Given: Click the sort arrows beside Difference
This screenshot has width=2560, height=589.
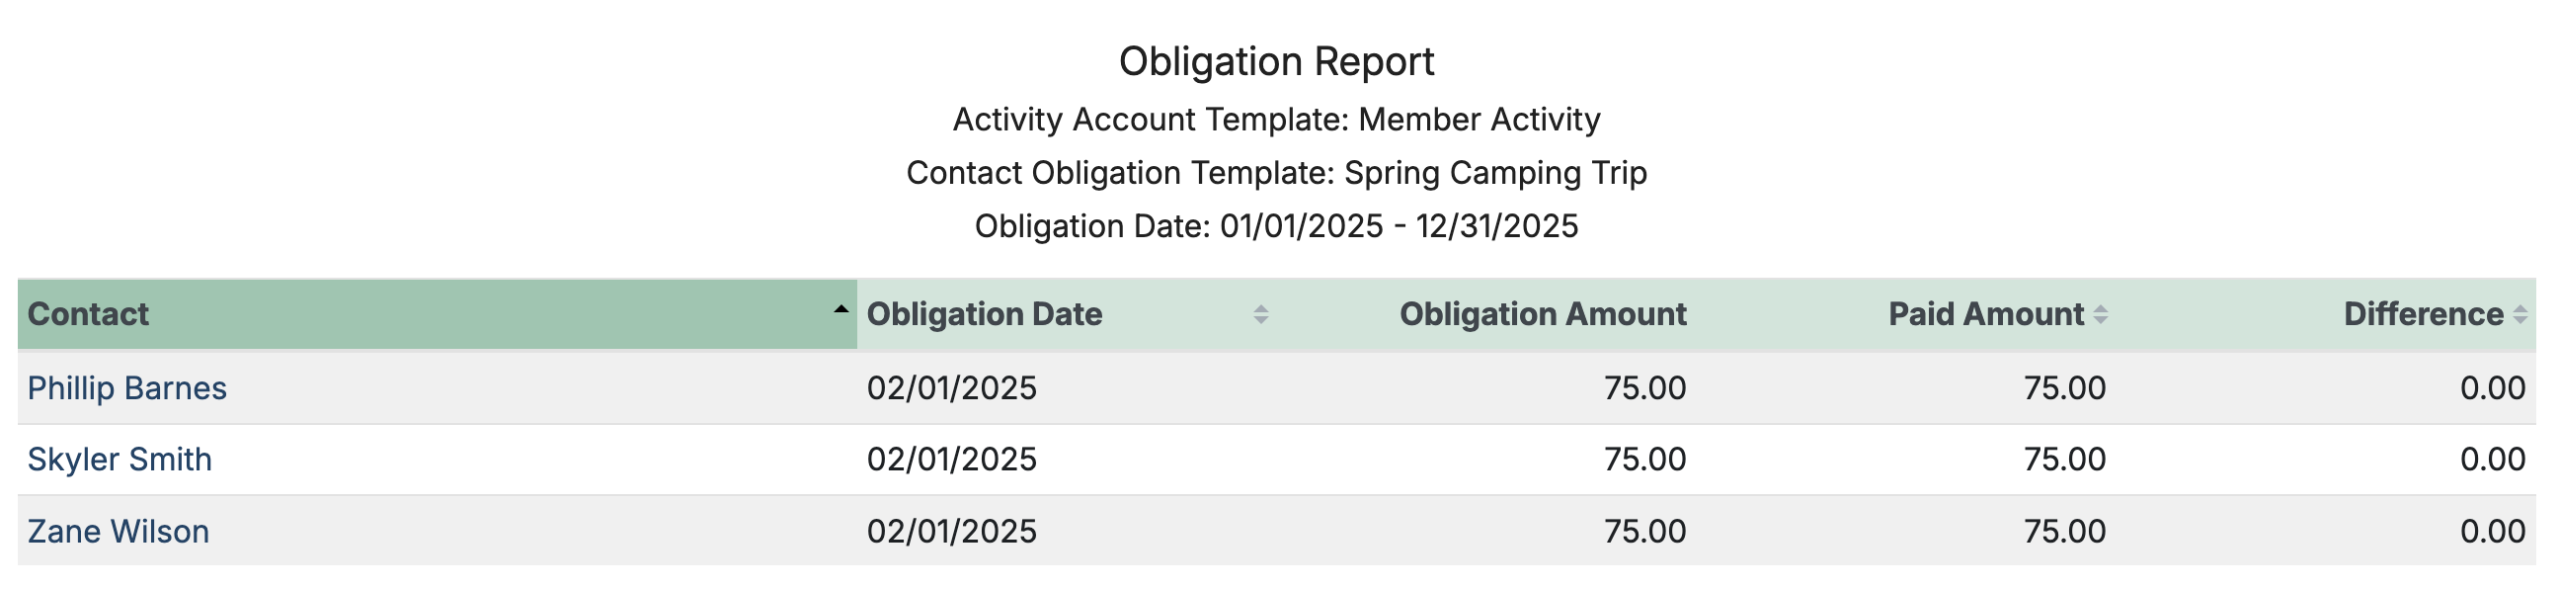Looking at the screenshot, I should (2520, 314).
